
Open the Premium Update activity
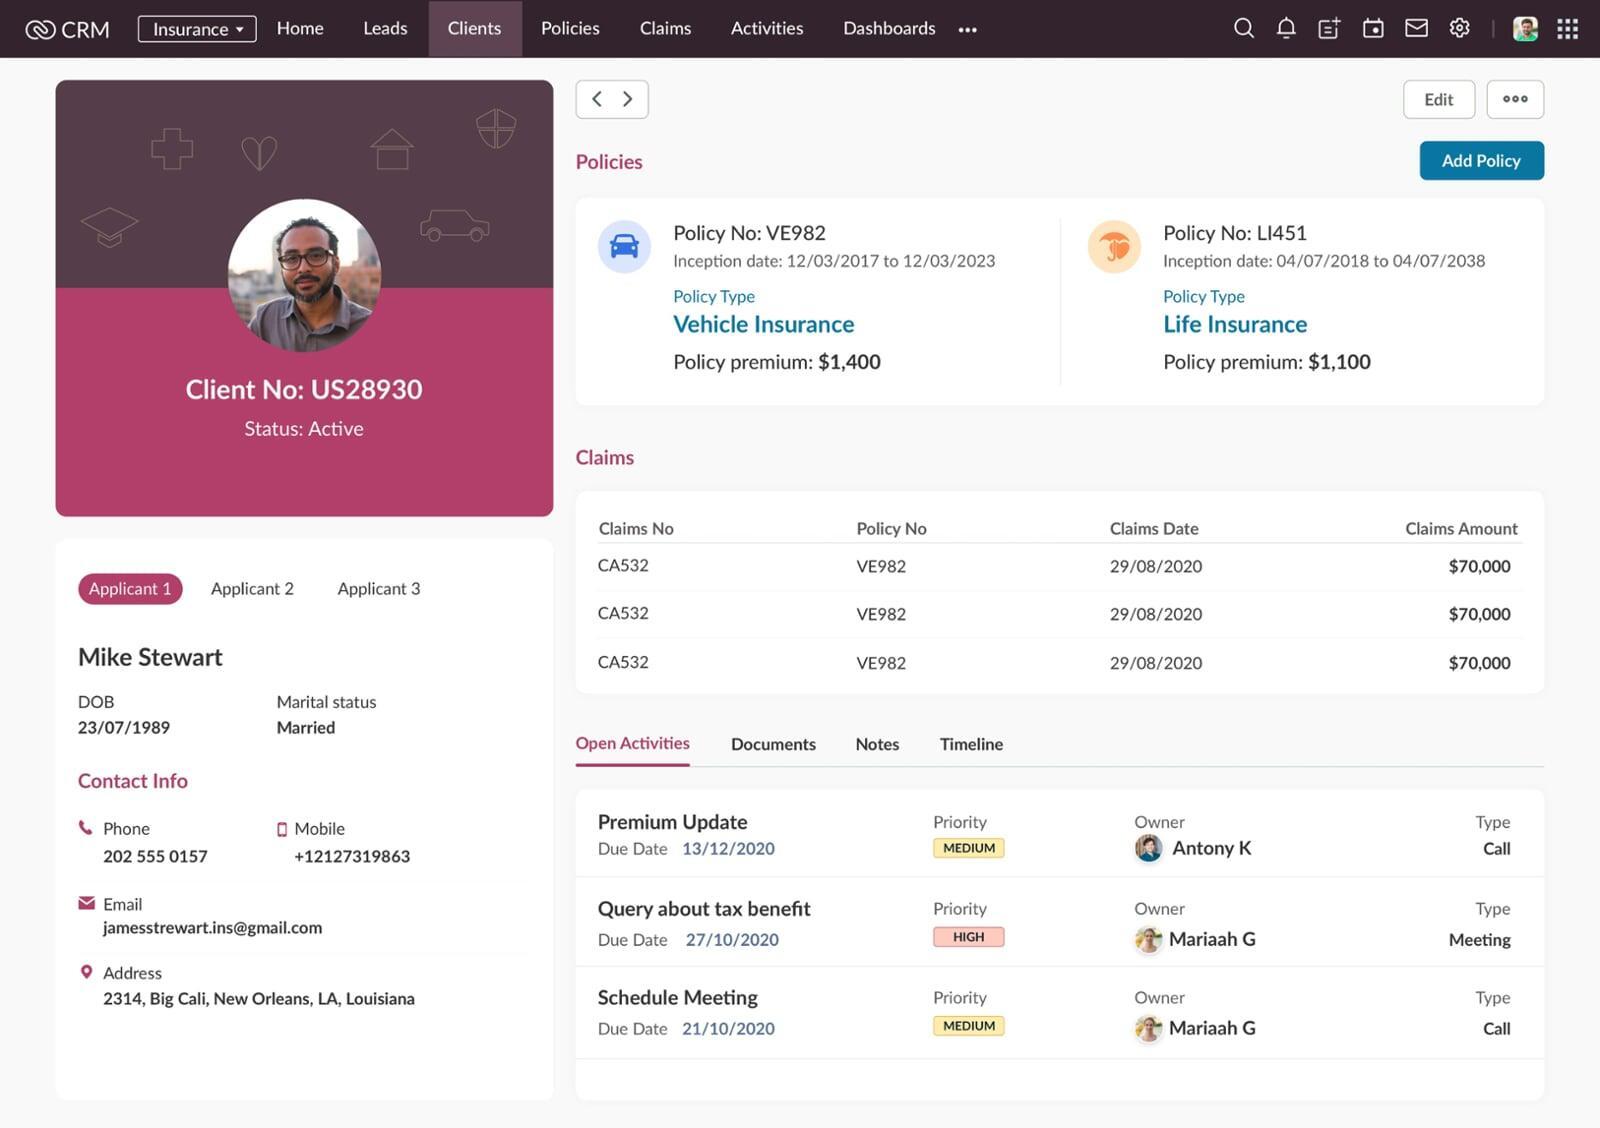click(672, 821)
